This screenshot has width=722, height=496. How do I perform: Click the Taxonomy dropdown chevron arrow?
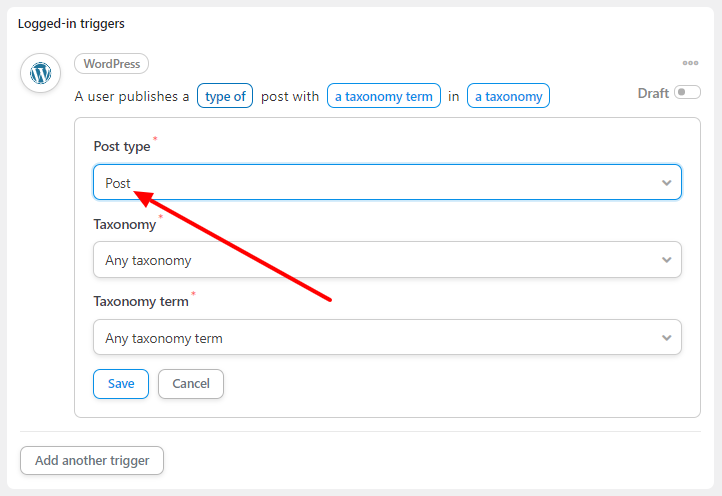[x=666, y=260]
